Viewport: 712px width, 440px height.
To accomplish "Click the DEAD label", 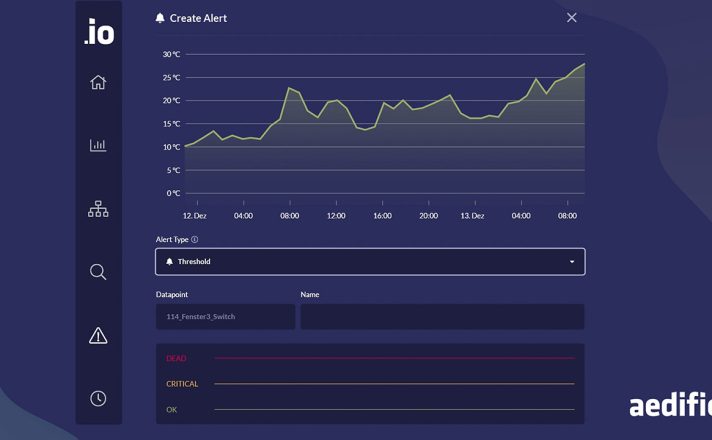I will tap(176, 358).
